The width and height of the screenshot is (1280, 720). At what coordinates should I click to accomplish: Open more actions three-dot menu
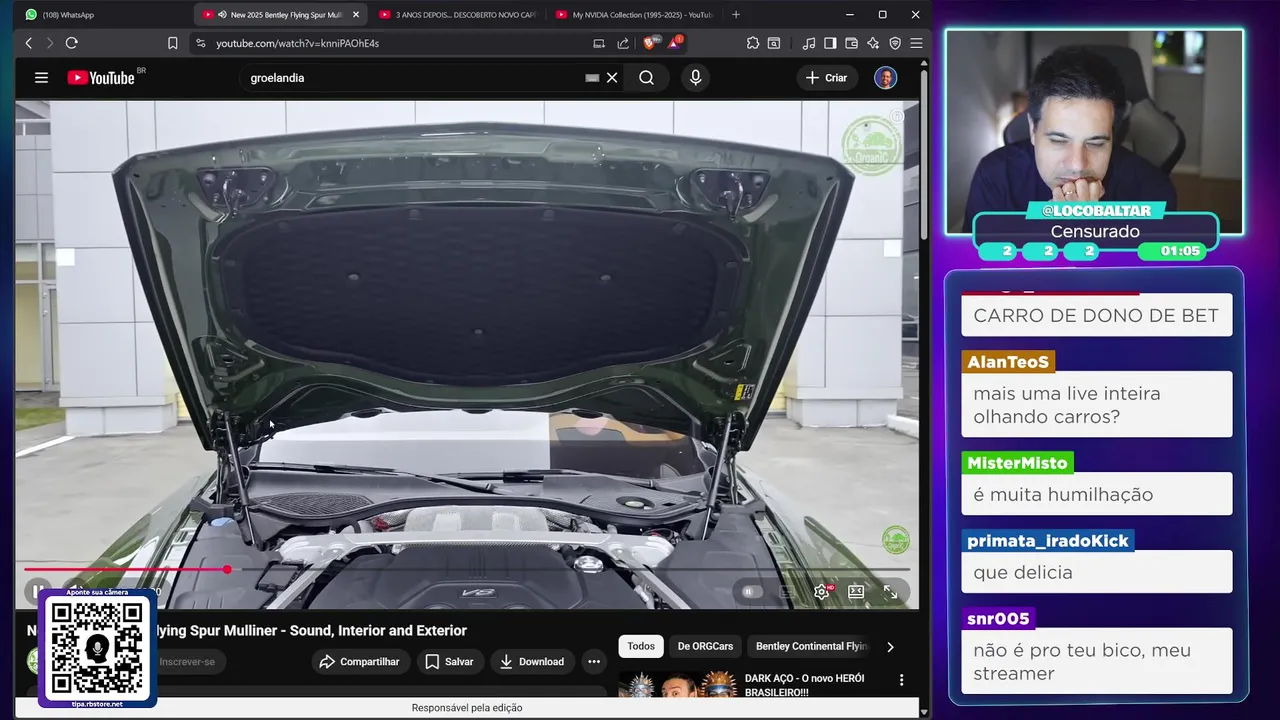click(x=594, y=662)
